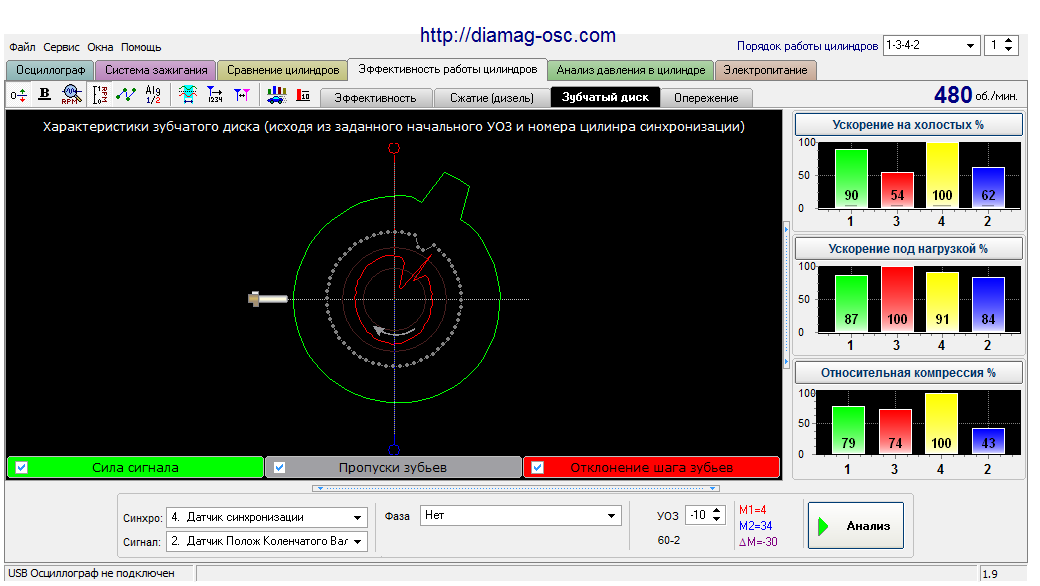This screenshot has height=586, width=1040.
Task: Click the Анализ button
Action: coord(856,526)
